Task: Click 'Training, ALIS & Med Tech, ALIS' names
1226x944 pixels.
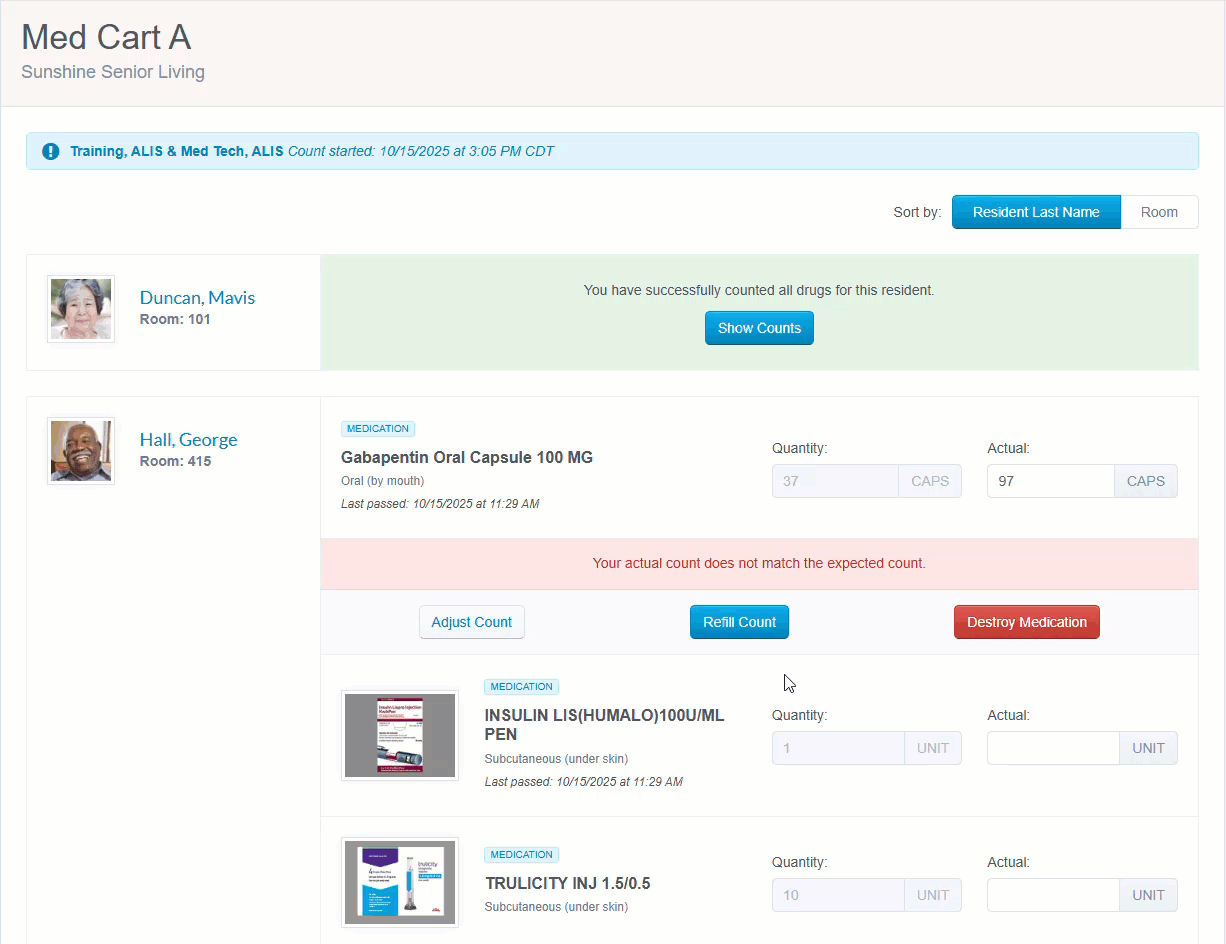Action: tap(177, 152)
